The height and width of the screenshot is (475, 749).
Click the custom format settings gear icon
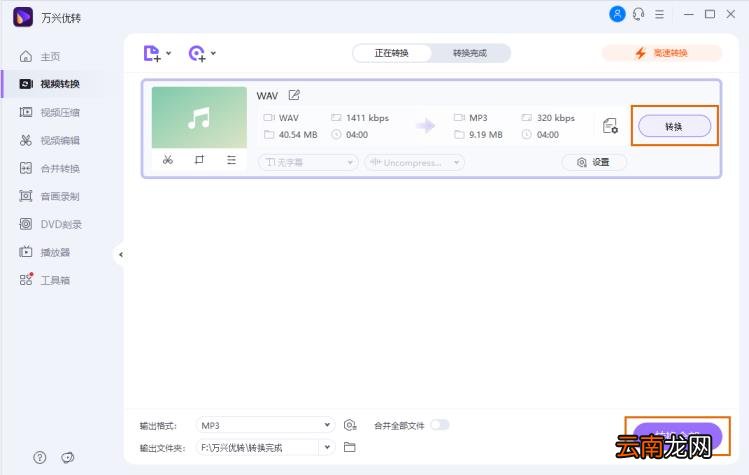tap(350, 425)
